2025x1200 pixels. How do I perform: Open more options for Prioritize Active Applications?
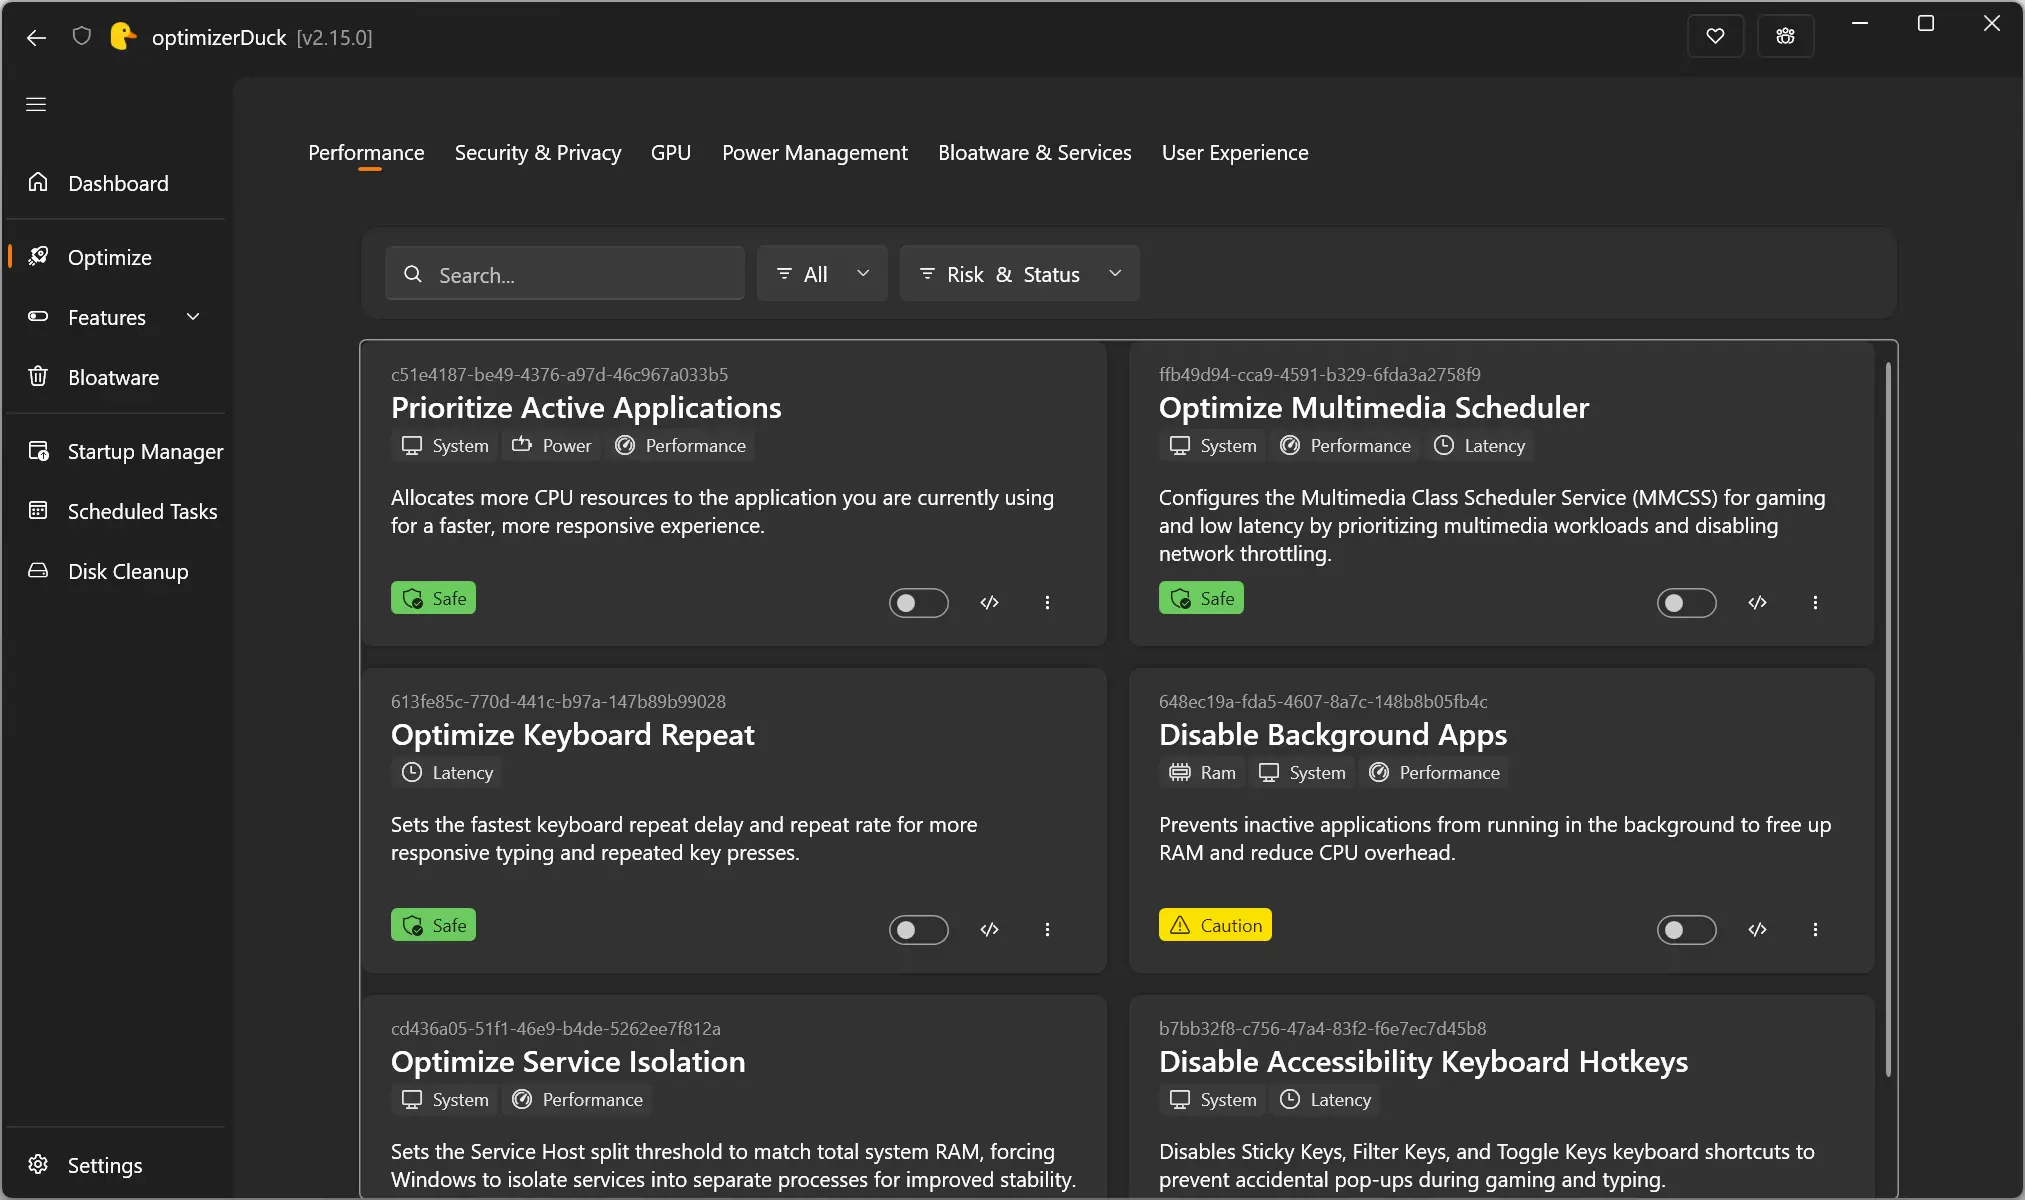click(1047, 603)
